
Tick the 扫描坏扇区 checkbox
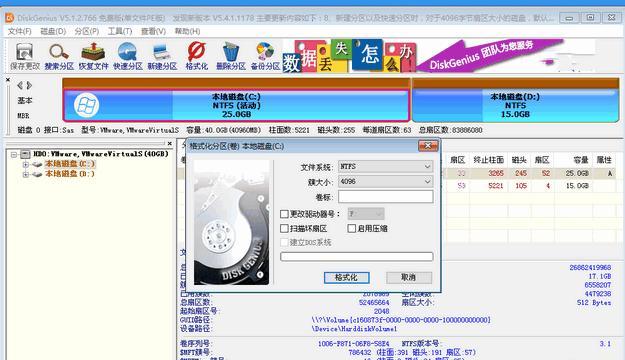(284, 228)
